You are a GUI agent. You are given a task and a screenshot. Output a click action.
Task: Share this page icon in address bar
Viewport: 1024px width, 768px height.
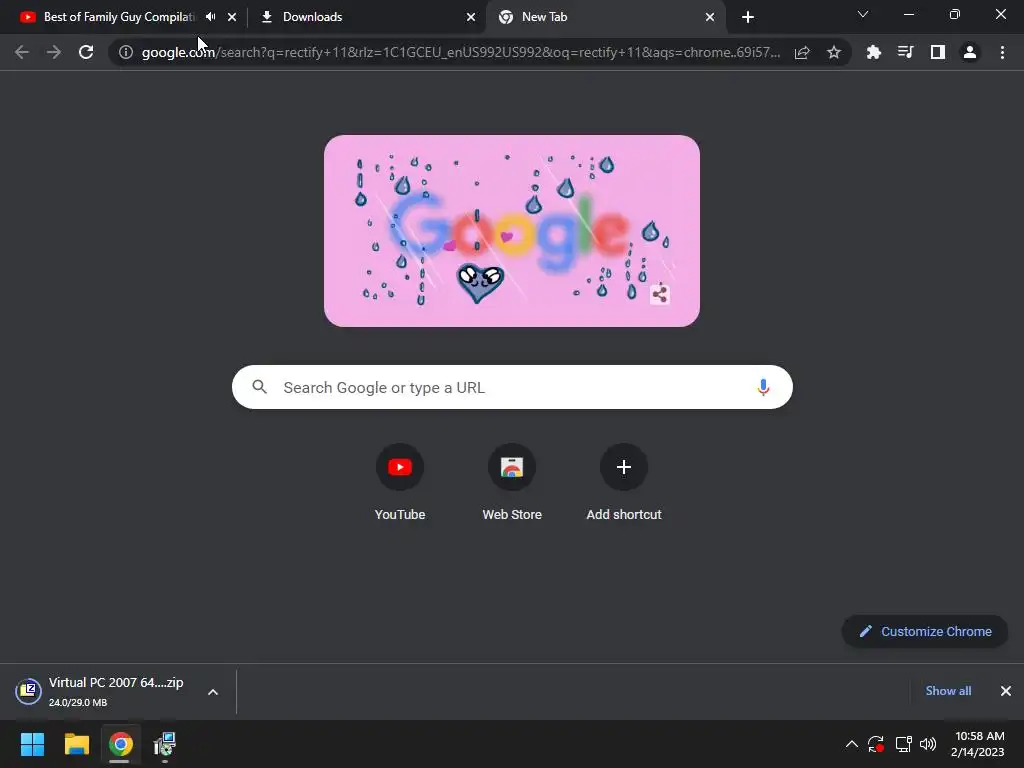tap(802, 52)
